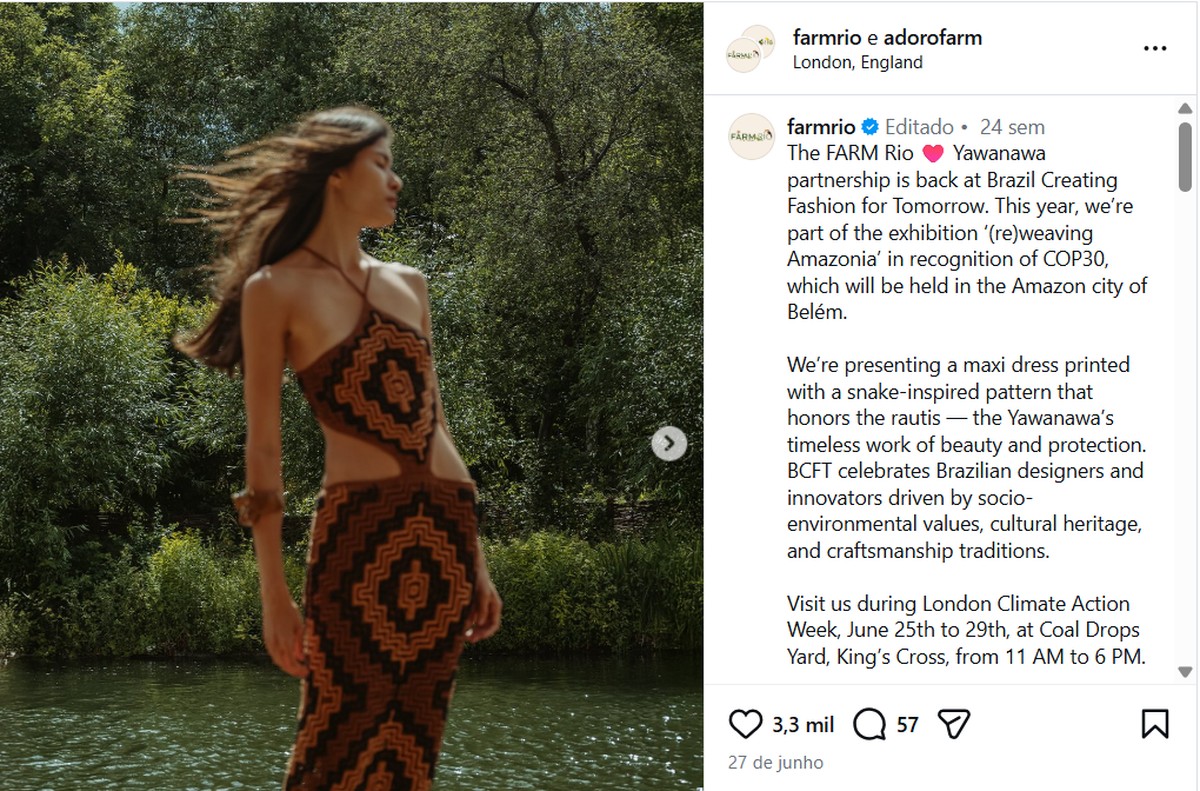This screenshot has height=791, width=1200.
Task: Select the farmrio username in the caption header
Action: (x=820, y=127)
